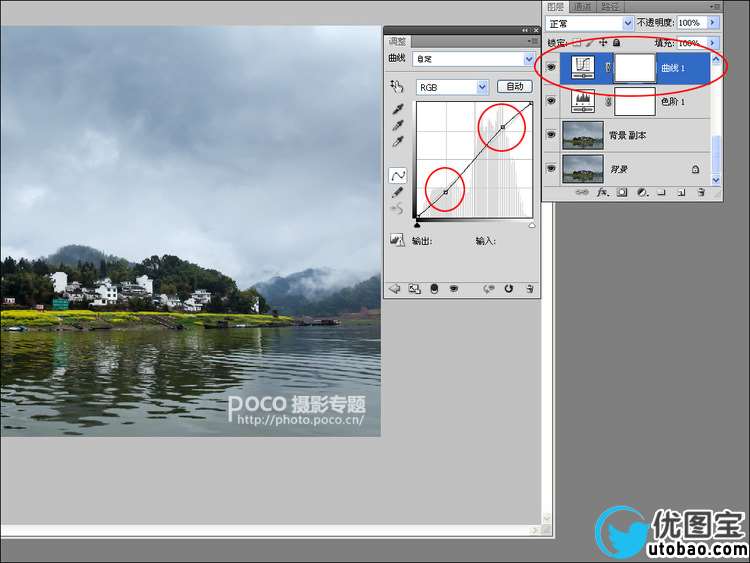Viewport: 750px width, 563px height.
Task: Select the 色阶 1 layer mask thumbnail
Action: [634, 101]
